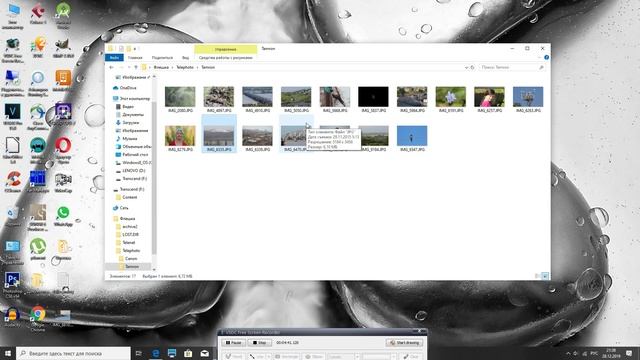
Task: Stop recording in VSDC Free Screen Recorder
Action: tap(260, 343)
